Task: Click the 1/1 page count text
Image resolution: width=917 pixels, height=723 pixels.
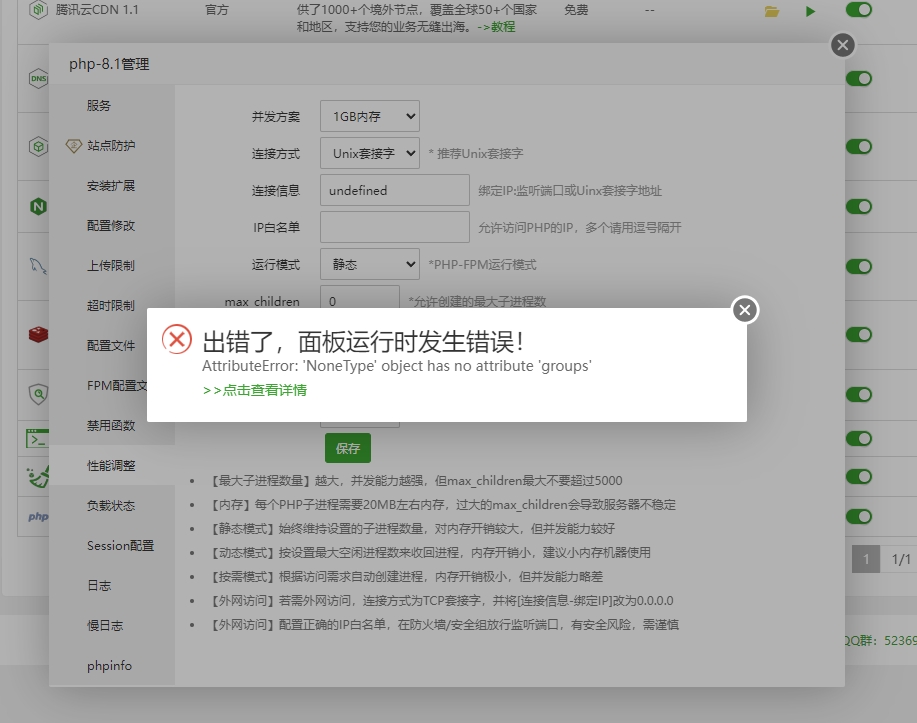Action: tap(901, 560)
